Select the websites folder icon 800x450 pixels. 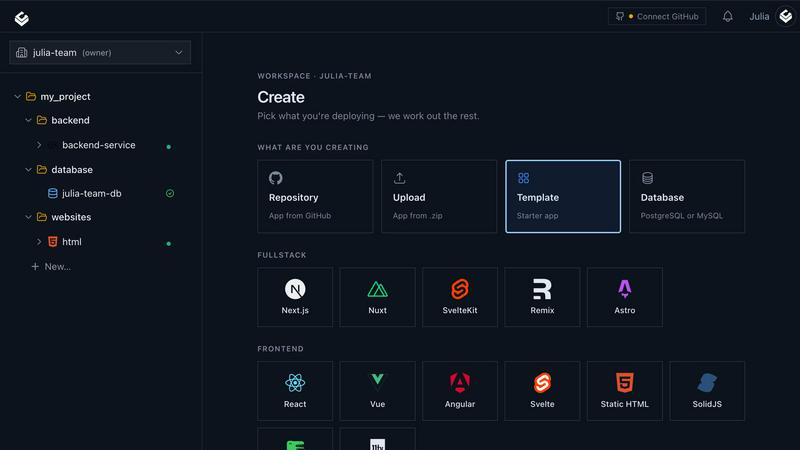tap(42, 217)
